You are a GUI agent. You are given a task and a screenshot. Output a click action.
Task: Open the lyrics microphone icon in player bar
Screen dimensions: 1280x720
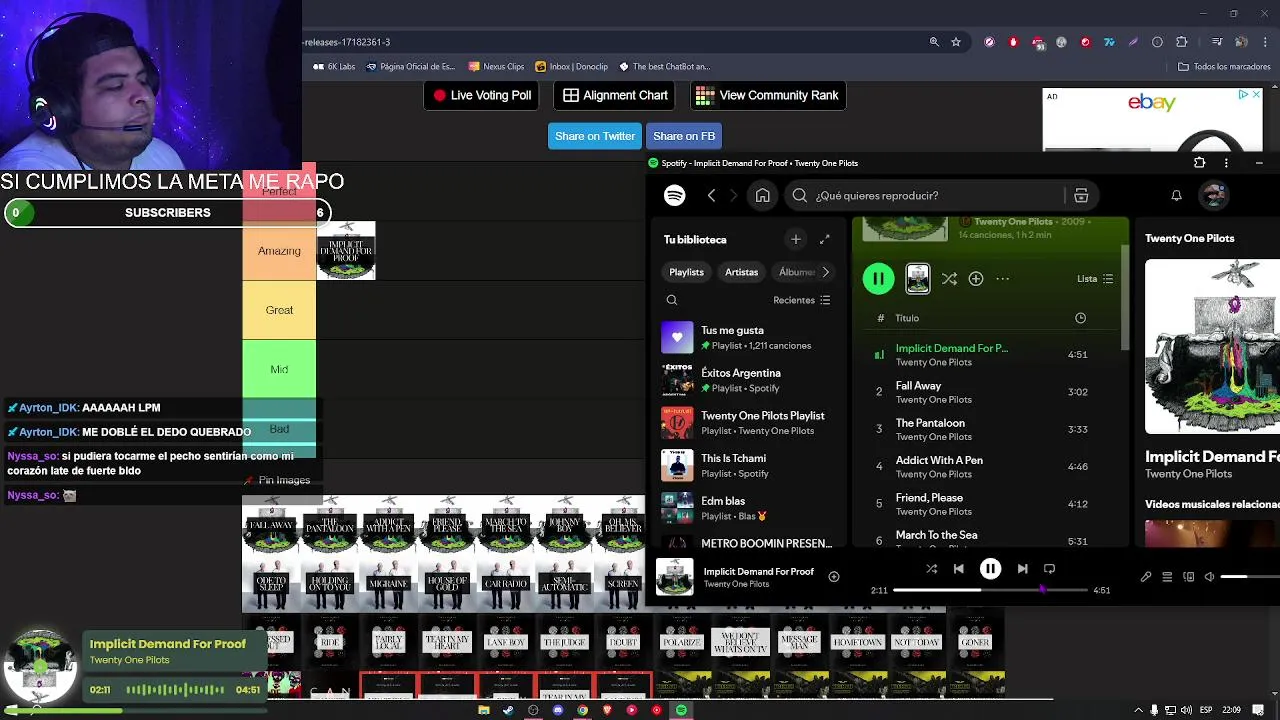(x=1146, y=577)
